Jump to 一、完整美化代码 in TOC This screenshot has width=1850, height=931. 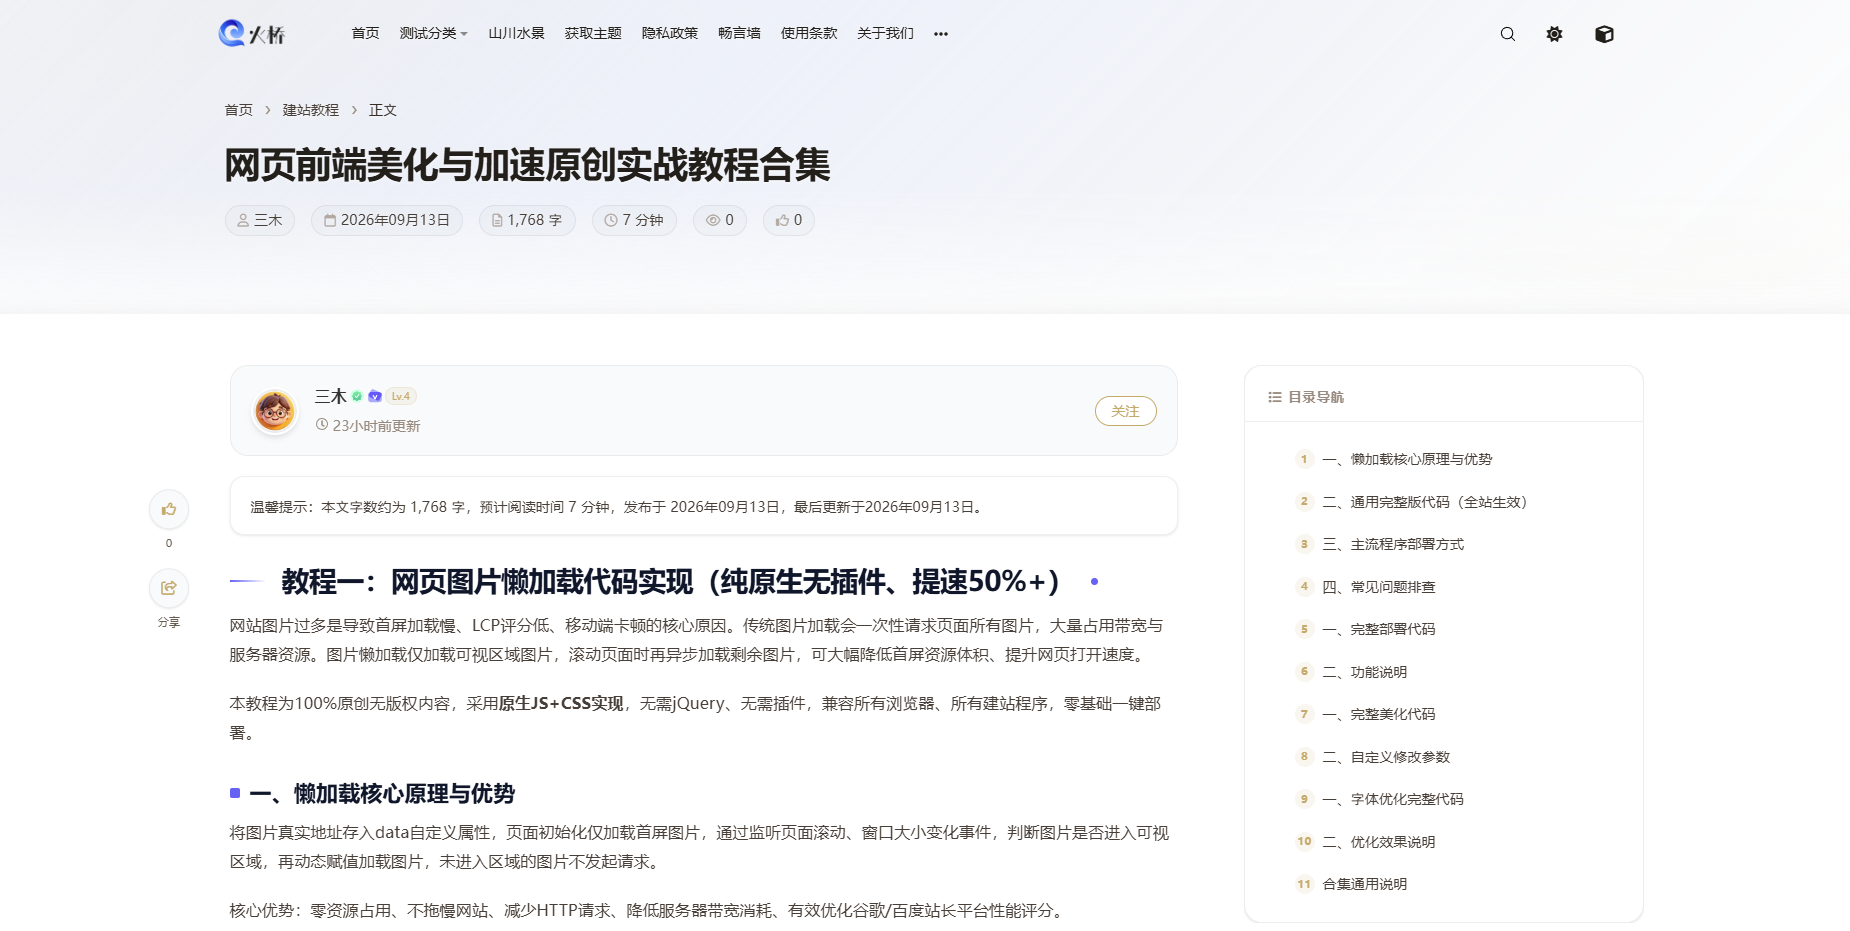[x=1379, y=715]
